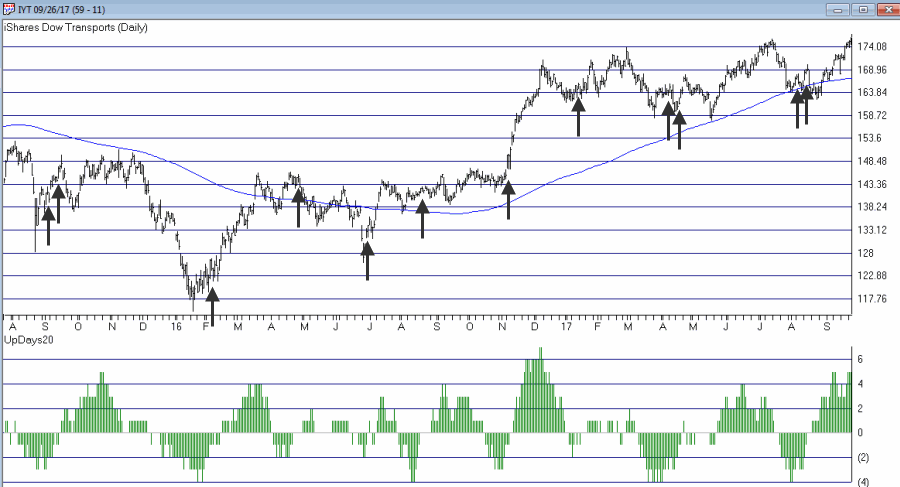Click the (4) level on UpDays20 scale
The image size is (900, 487).
pos(863,482)
